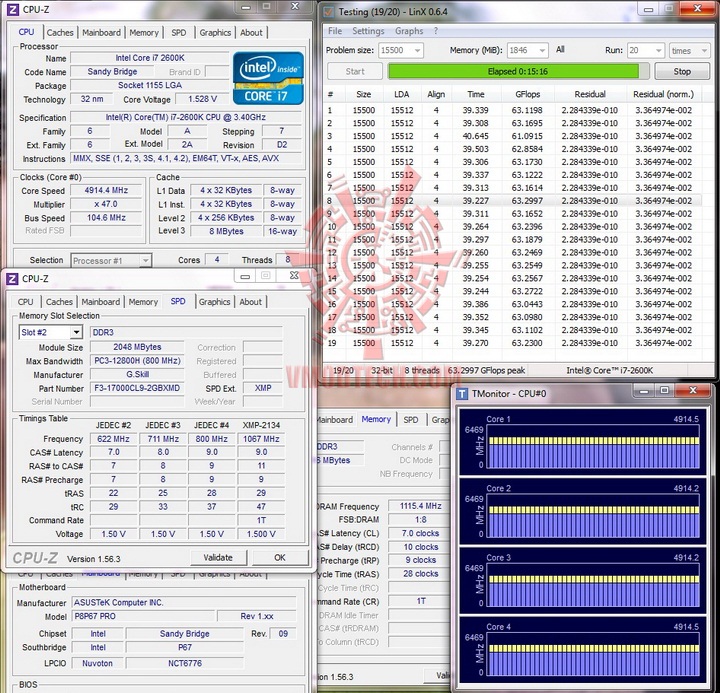
Task: Click Bus Speed value 104.6 MHz
Action: 106,218
